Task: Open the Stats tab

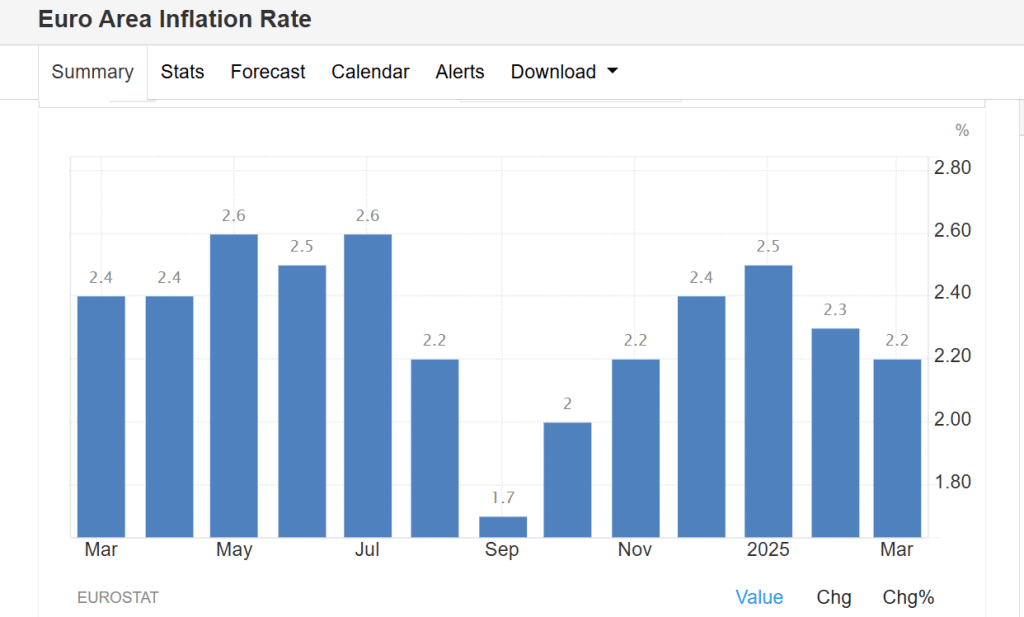Action: [182, 72]
